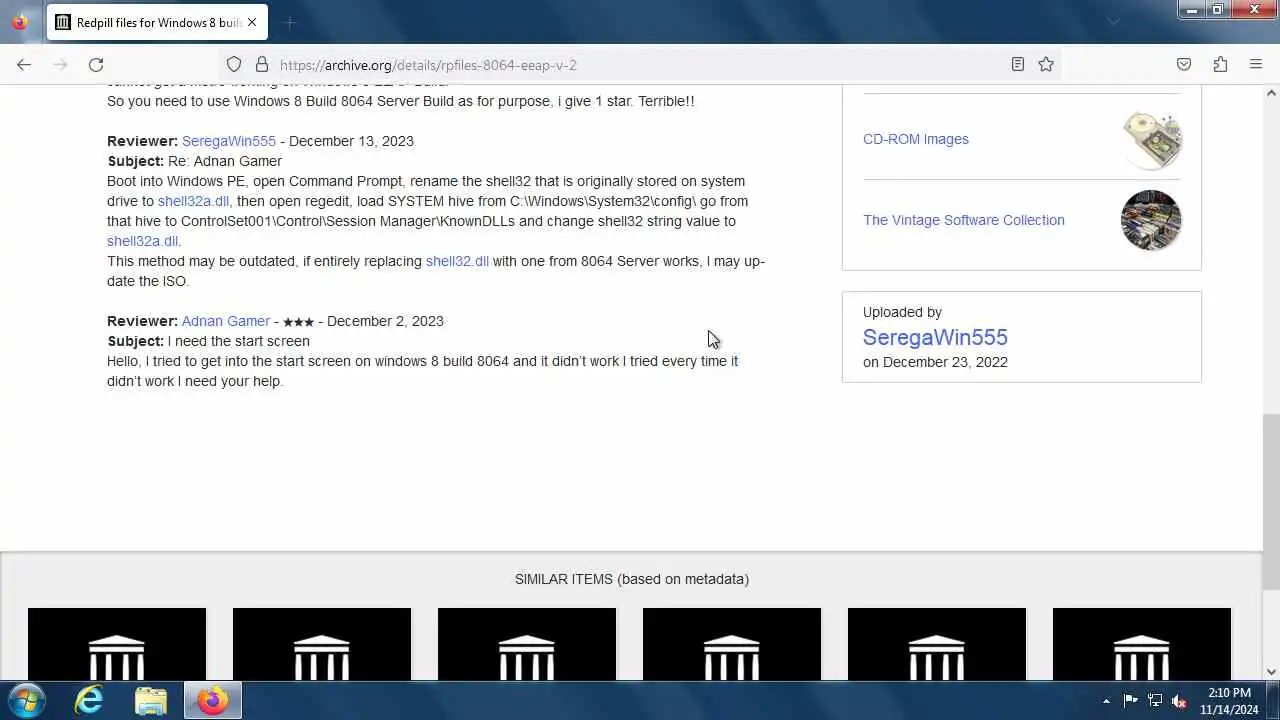This screenshot has height=720, width=1280.
Task: Open The Vintage Software Collection link
Action: coord(964,220)
